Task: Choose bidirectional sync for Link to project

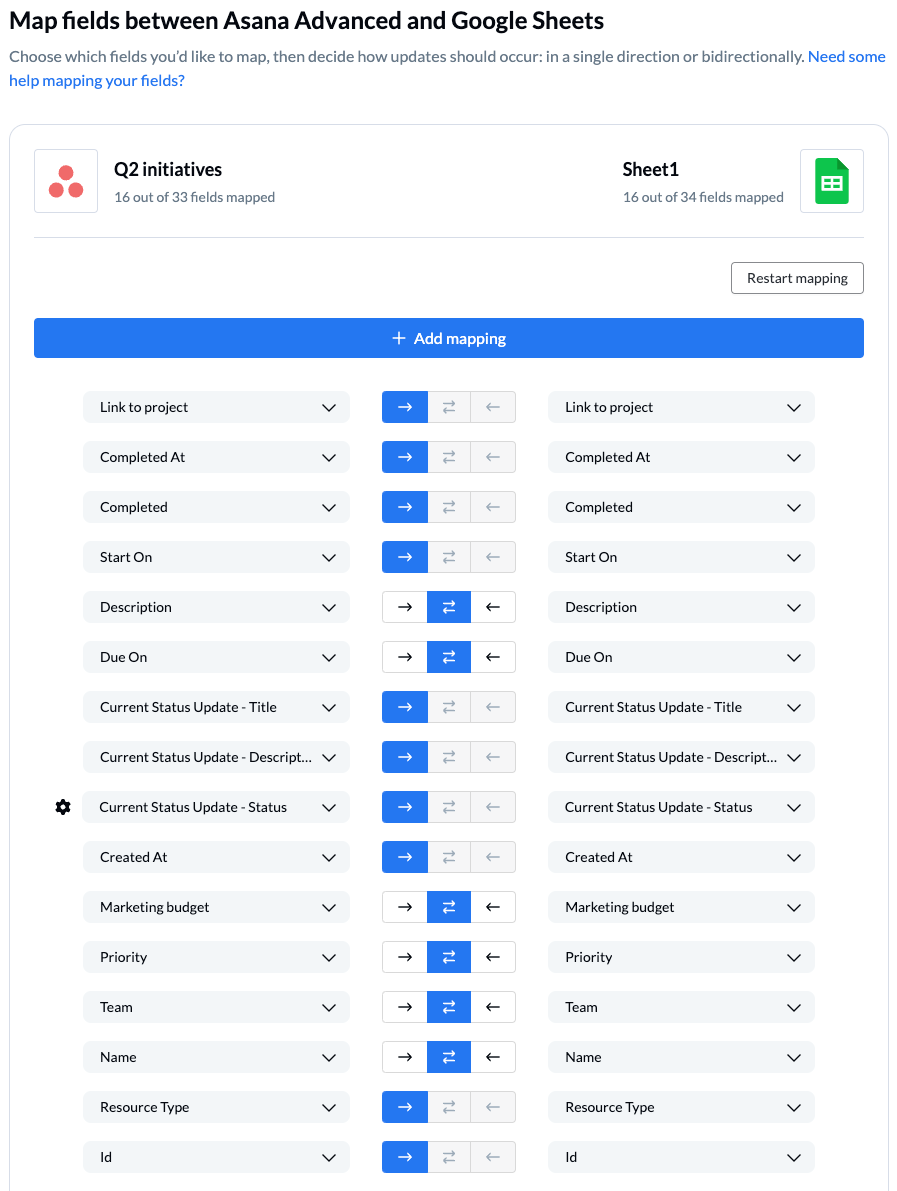Action: (x=449, y=407)
